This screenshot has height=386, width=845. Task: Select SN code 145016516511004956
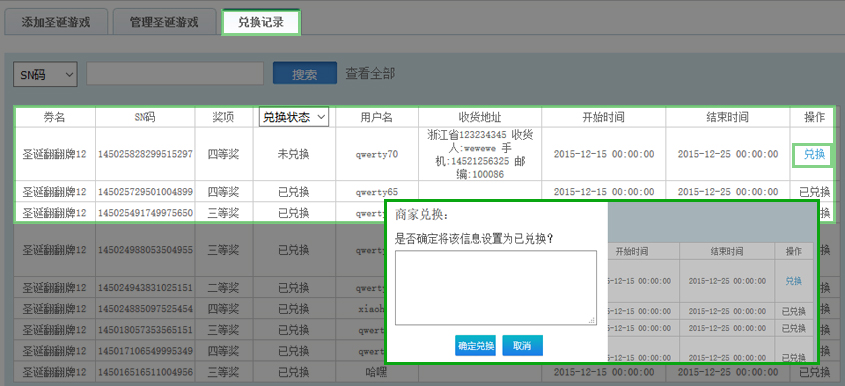click(x=145, y=372)
